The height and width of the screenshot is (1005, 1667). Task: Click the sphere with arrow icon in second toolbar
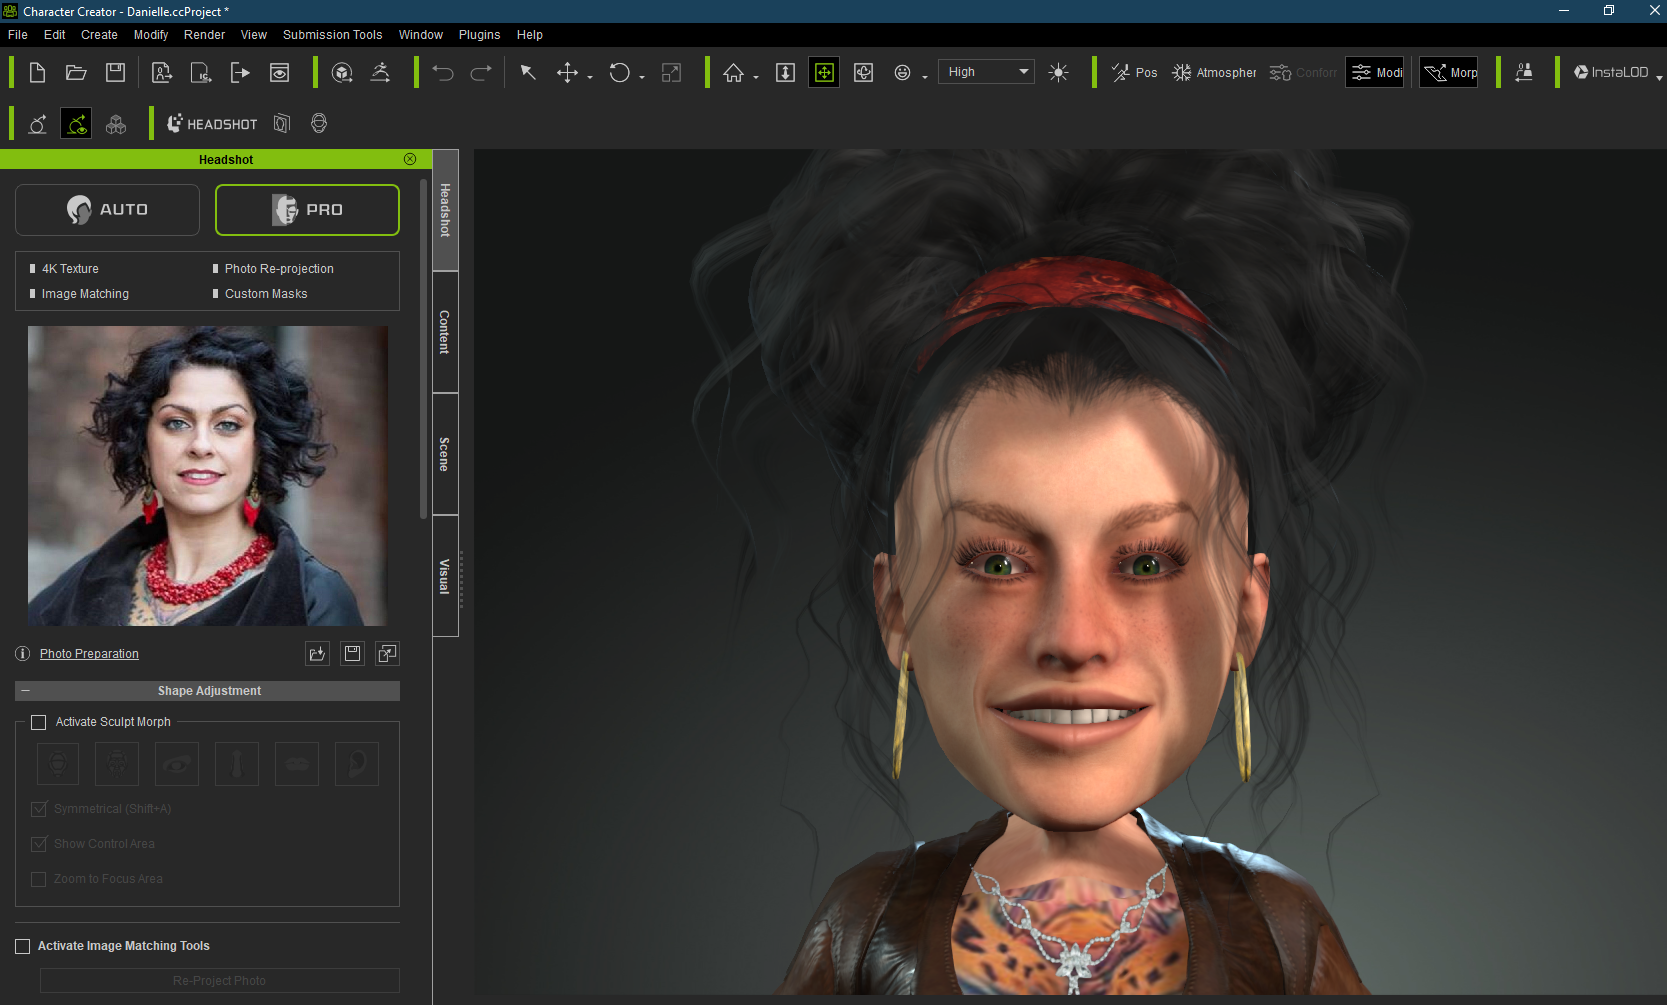click(37, 124)
